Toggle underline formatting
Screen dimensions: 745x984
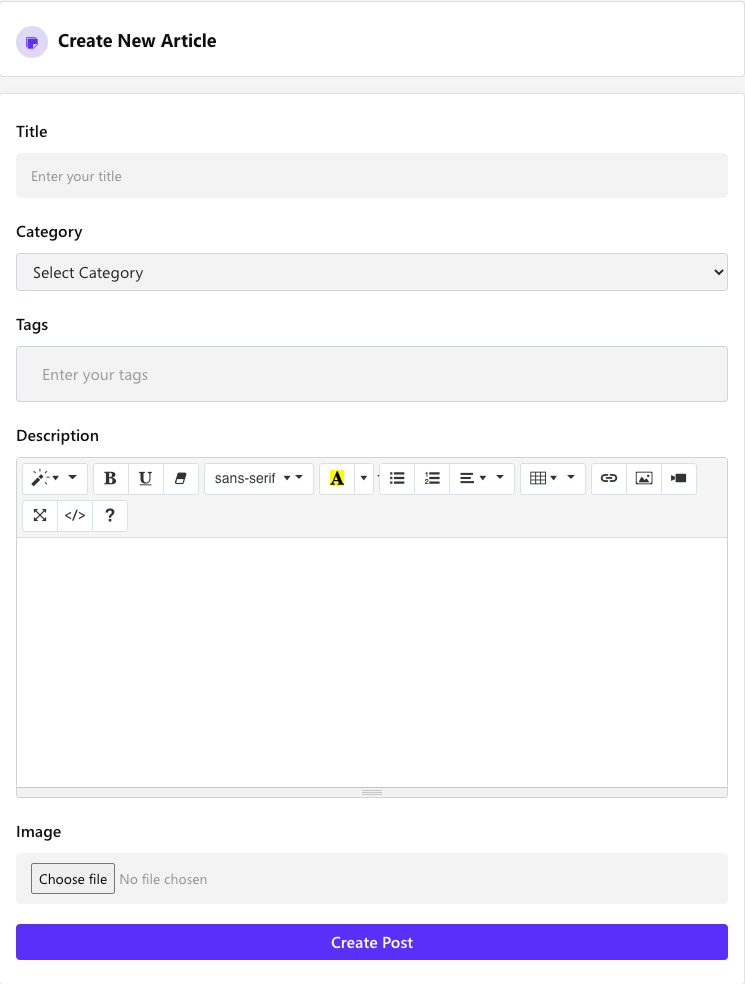pos(146,479)
